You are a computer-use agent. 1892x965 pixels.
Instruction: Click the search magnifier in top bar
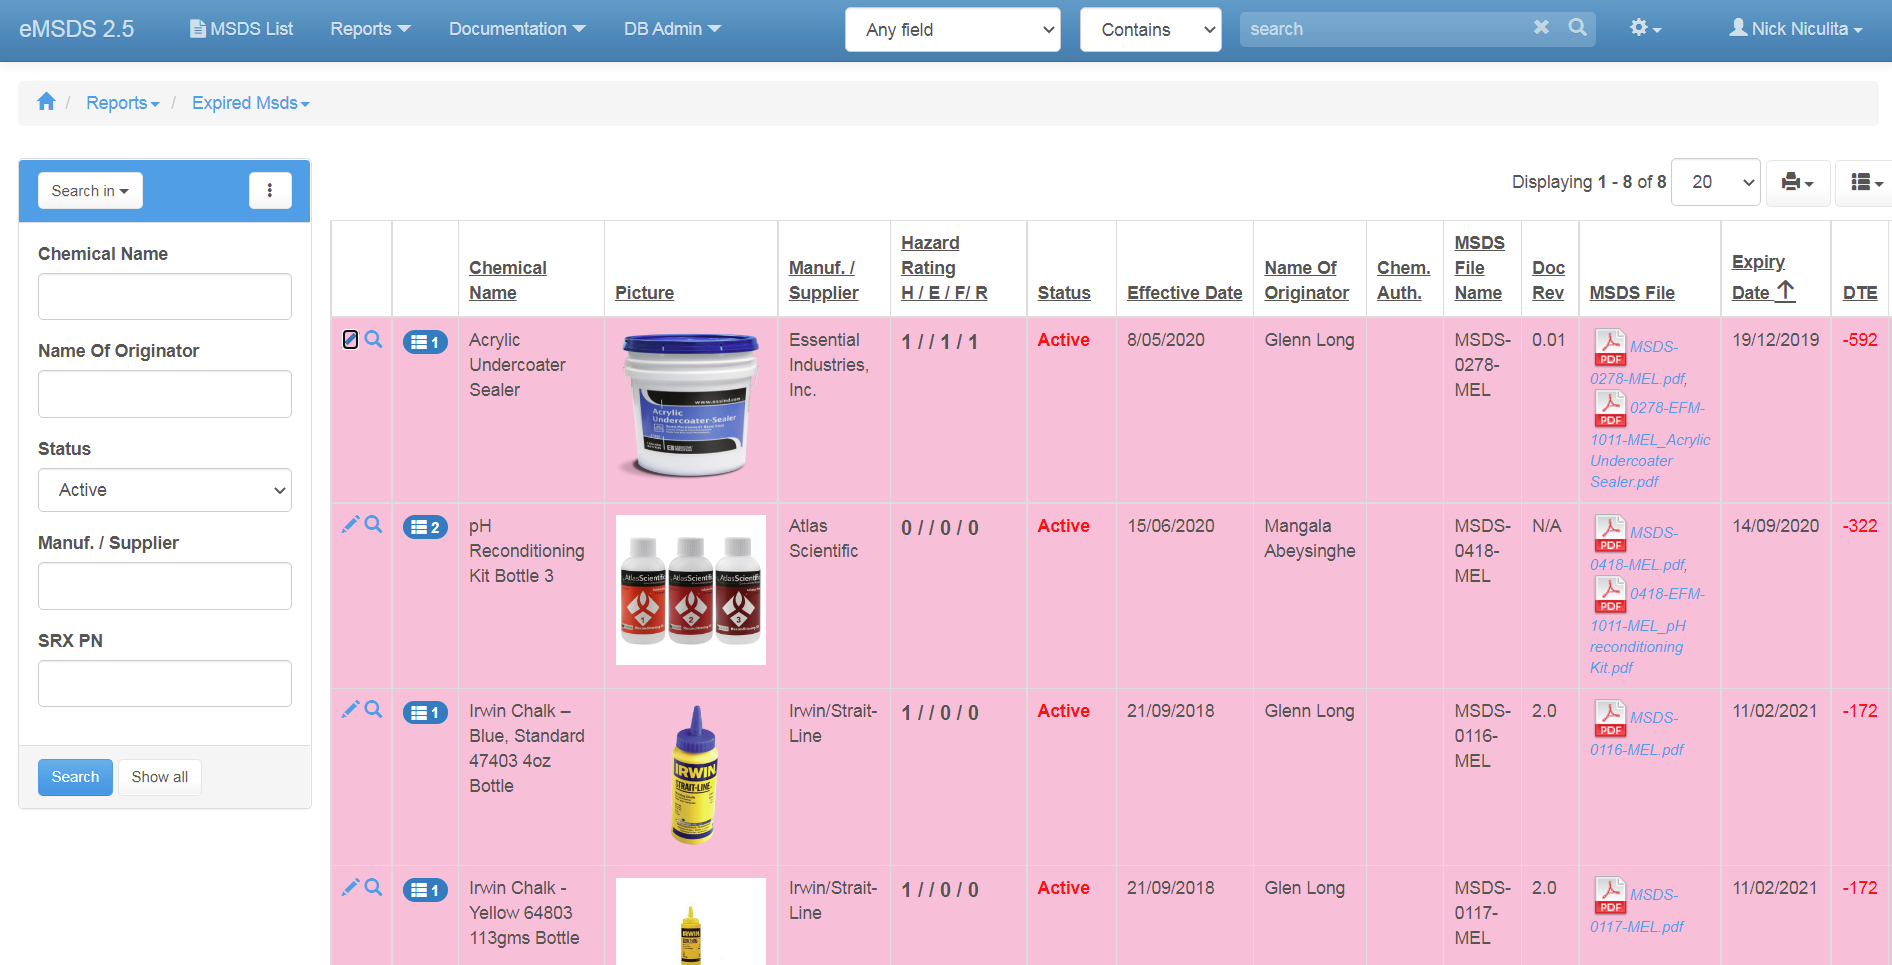[x=1577, y=28]
